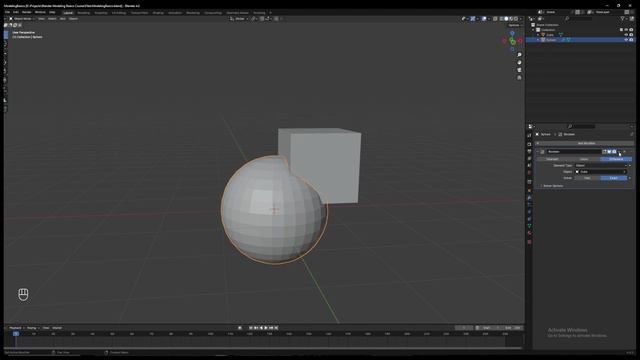Viewport: 640px width, 360px height.
Task: Toggle Boolean modifier viewport display icon
Action: click(609, 152)
